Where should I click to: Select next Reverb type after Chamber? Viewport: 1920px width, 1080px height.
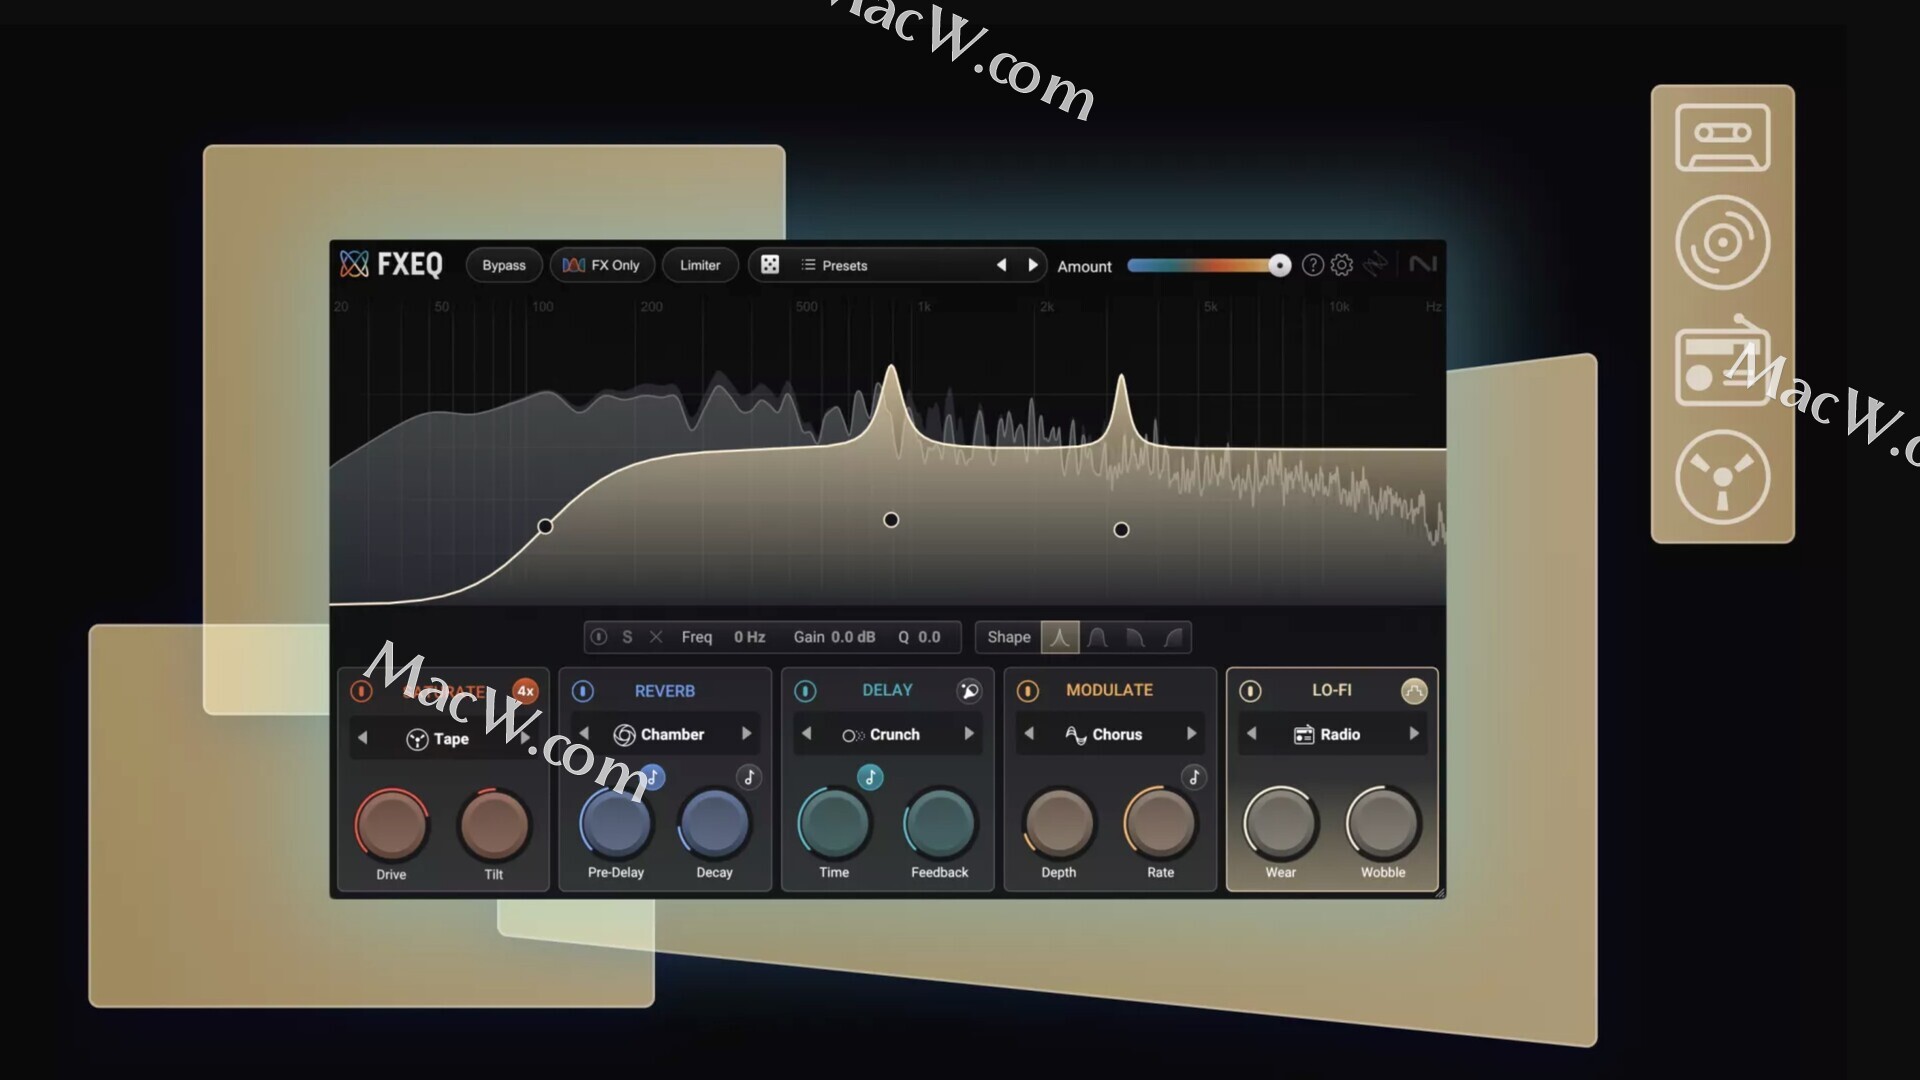[x=746, y=734]
